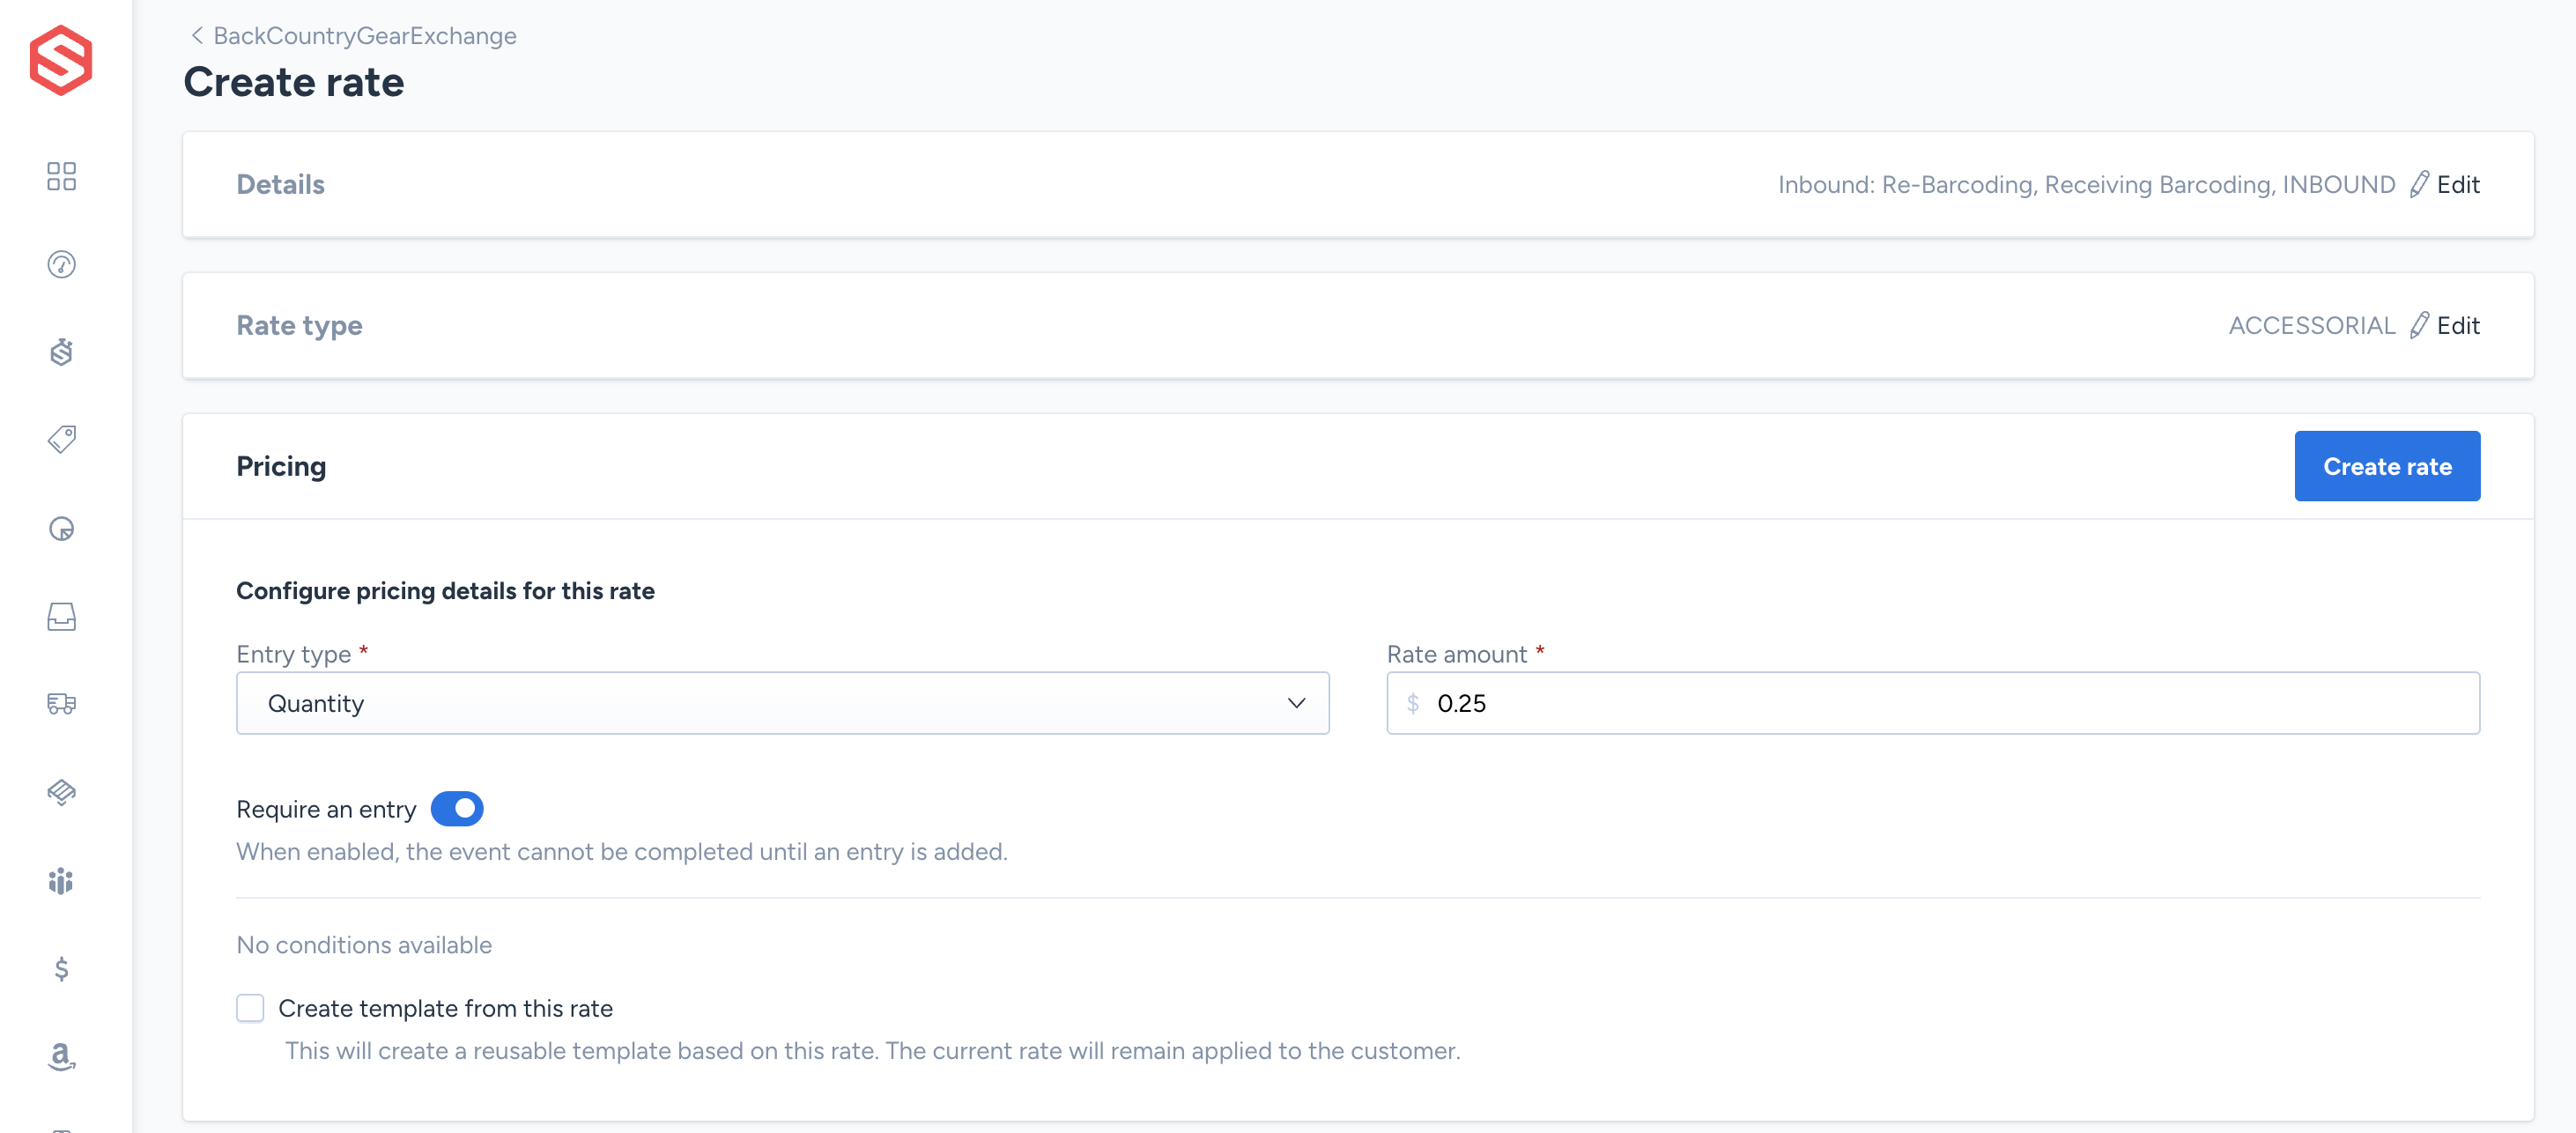Image resolution: width=2576 pixels, height=1133 pixels.
Task: Open the speedometer gauge sidebar icon
Action: 61,264
